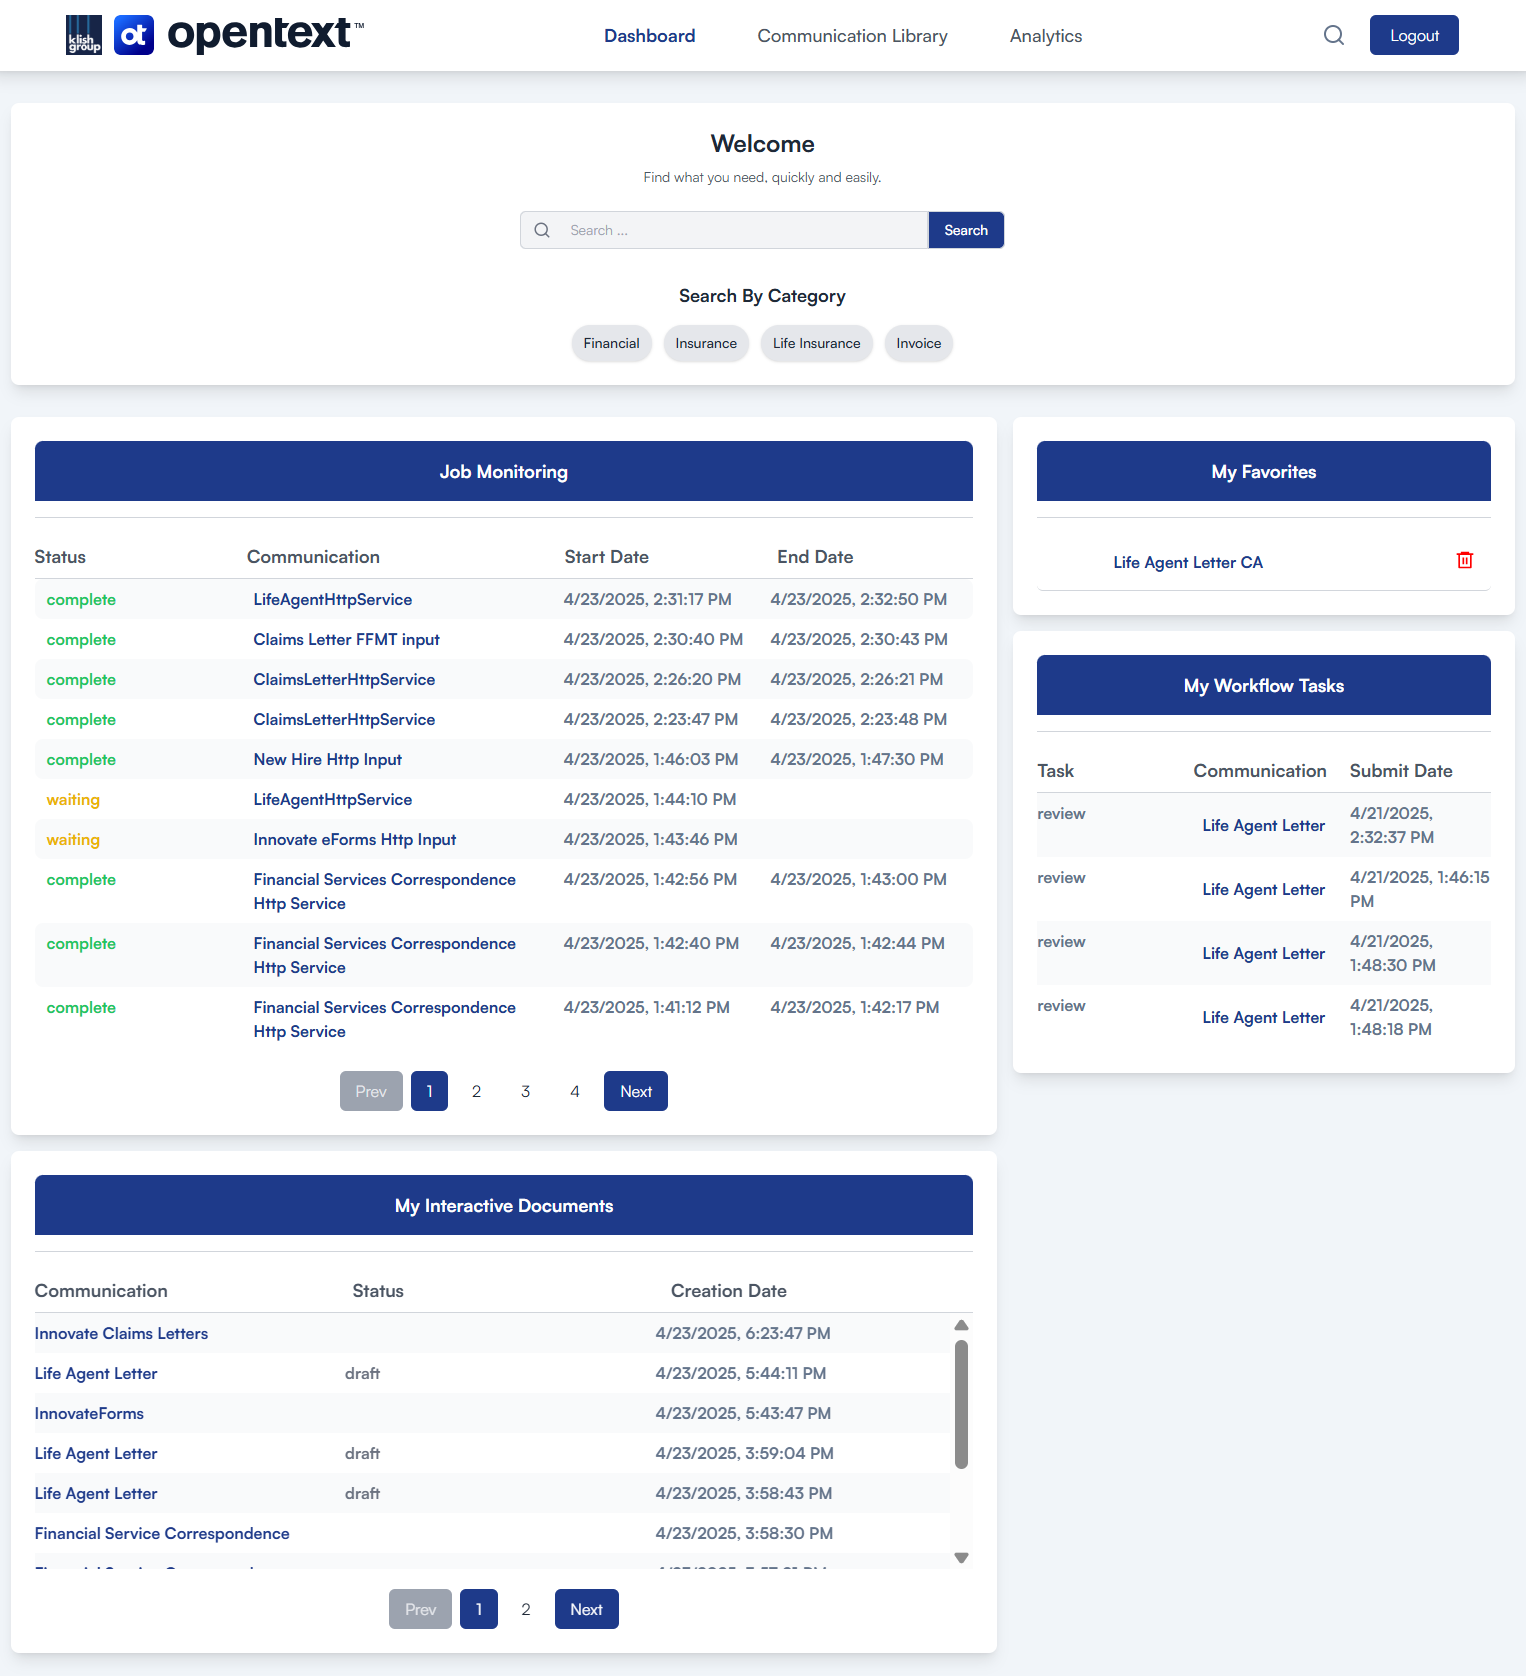1526x1676 pixels.
Task: Open InnovateForms interactive document
Action: click(89, 1413)
